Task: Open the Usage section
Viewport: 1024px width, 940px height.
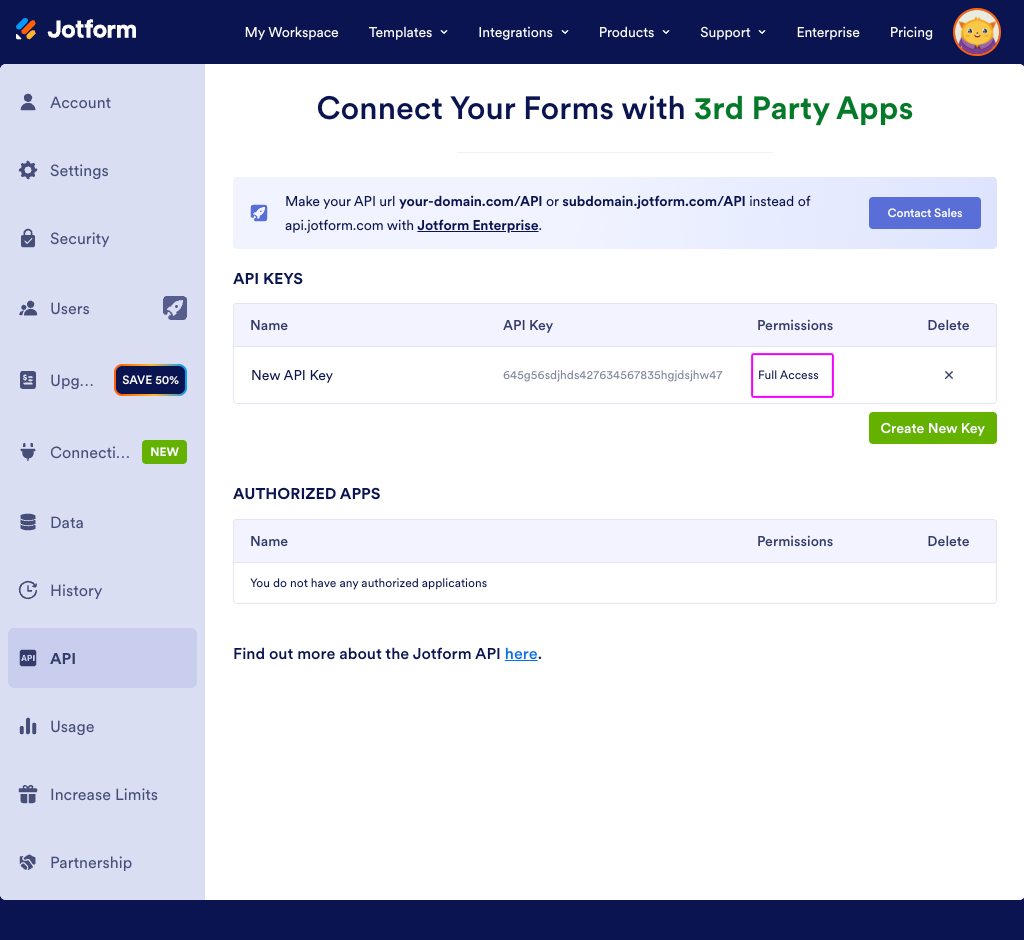Action: (102, 726)
